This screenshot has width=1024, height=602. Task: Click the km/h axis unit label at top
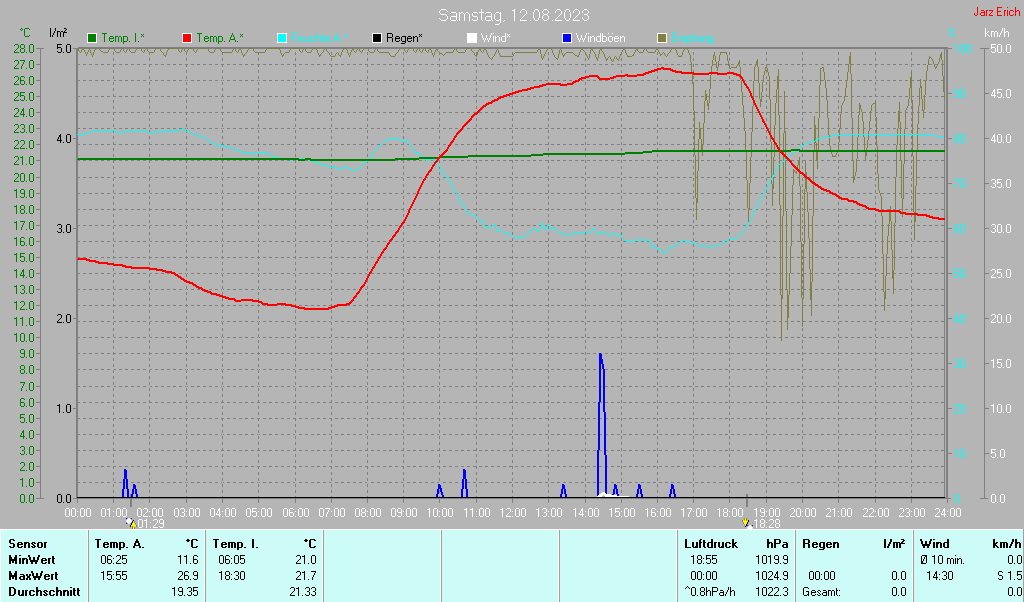pos(997,33)
